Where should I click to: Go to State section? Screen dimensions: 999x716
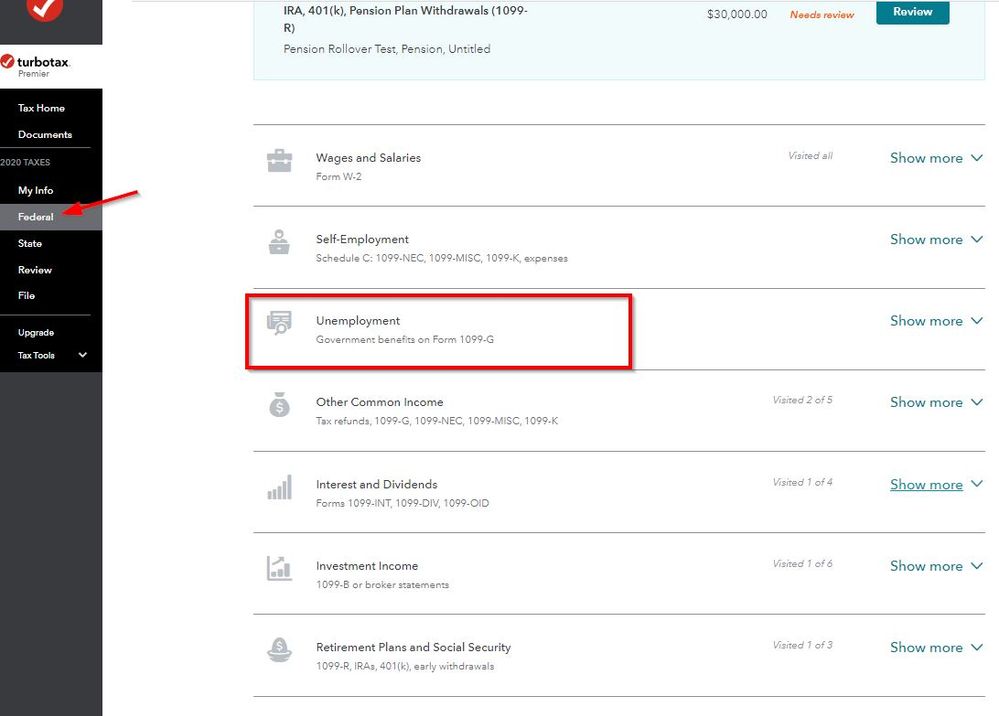point(30,243)
